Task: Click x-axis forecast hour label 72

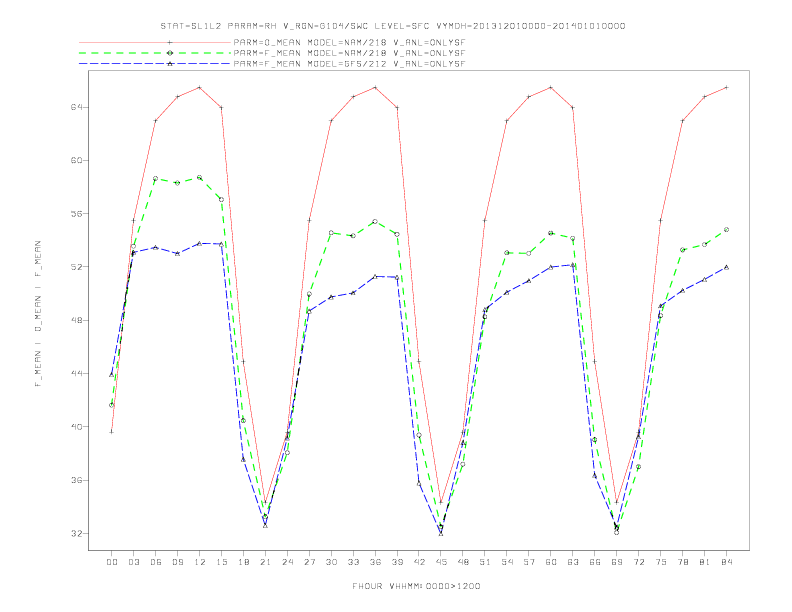Action: [x=639, y=562]
